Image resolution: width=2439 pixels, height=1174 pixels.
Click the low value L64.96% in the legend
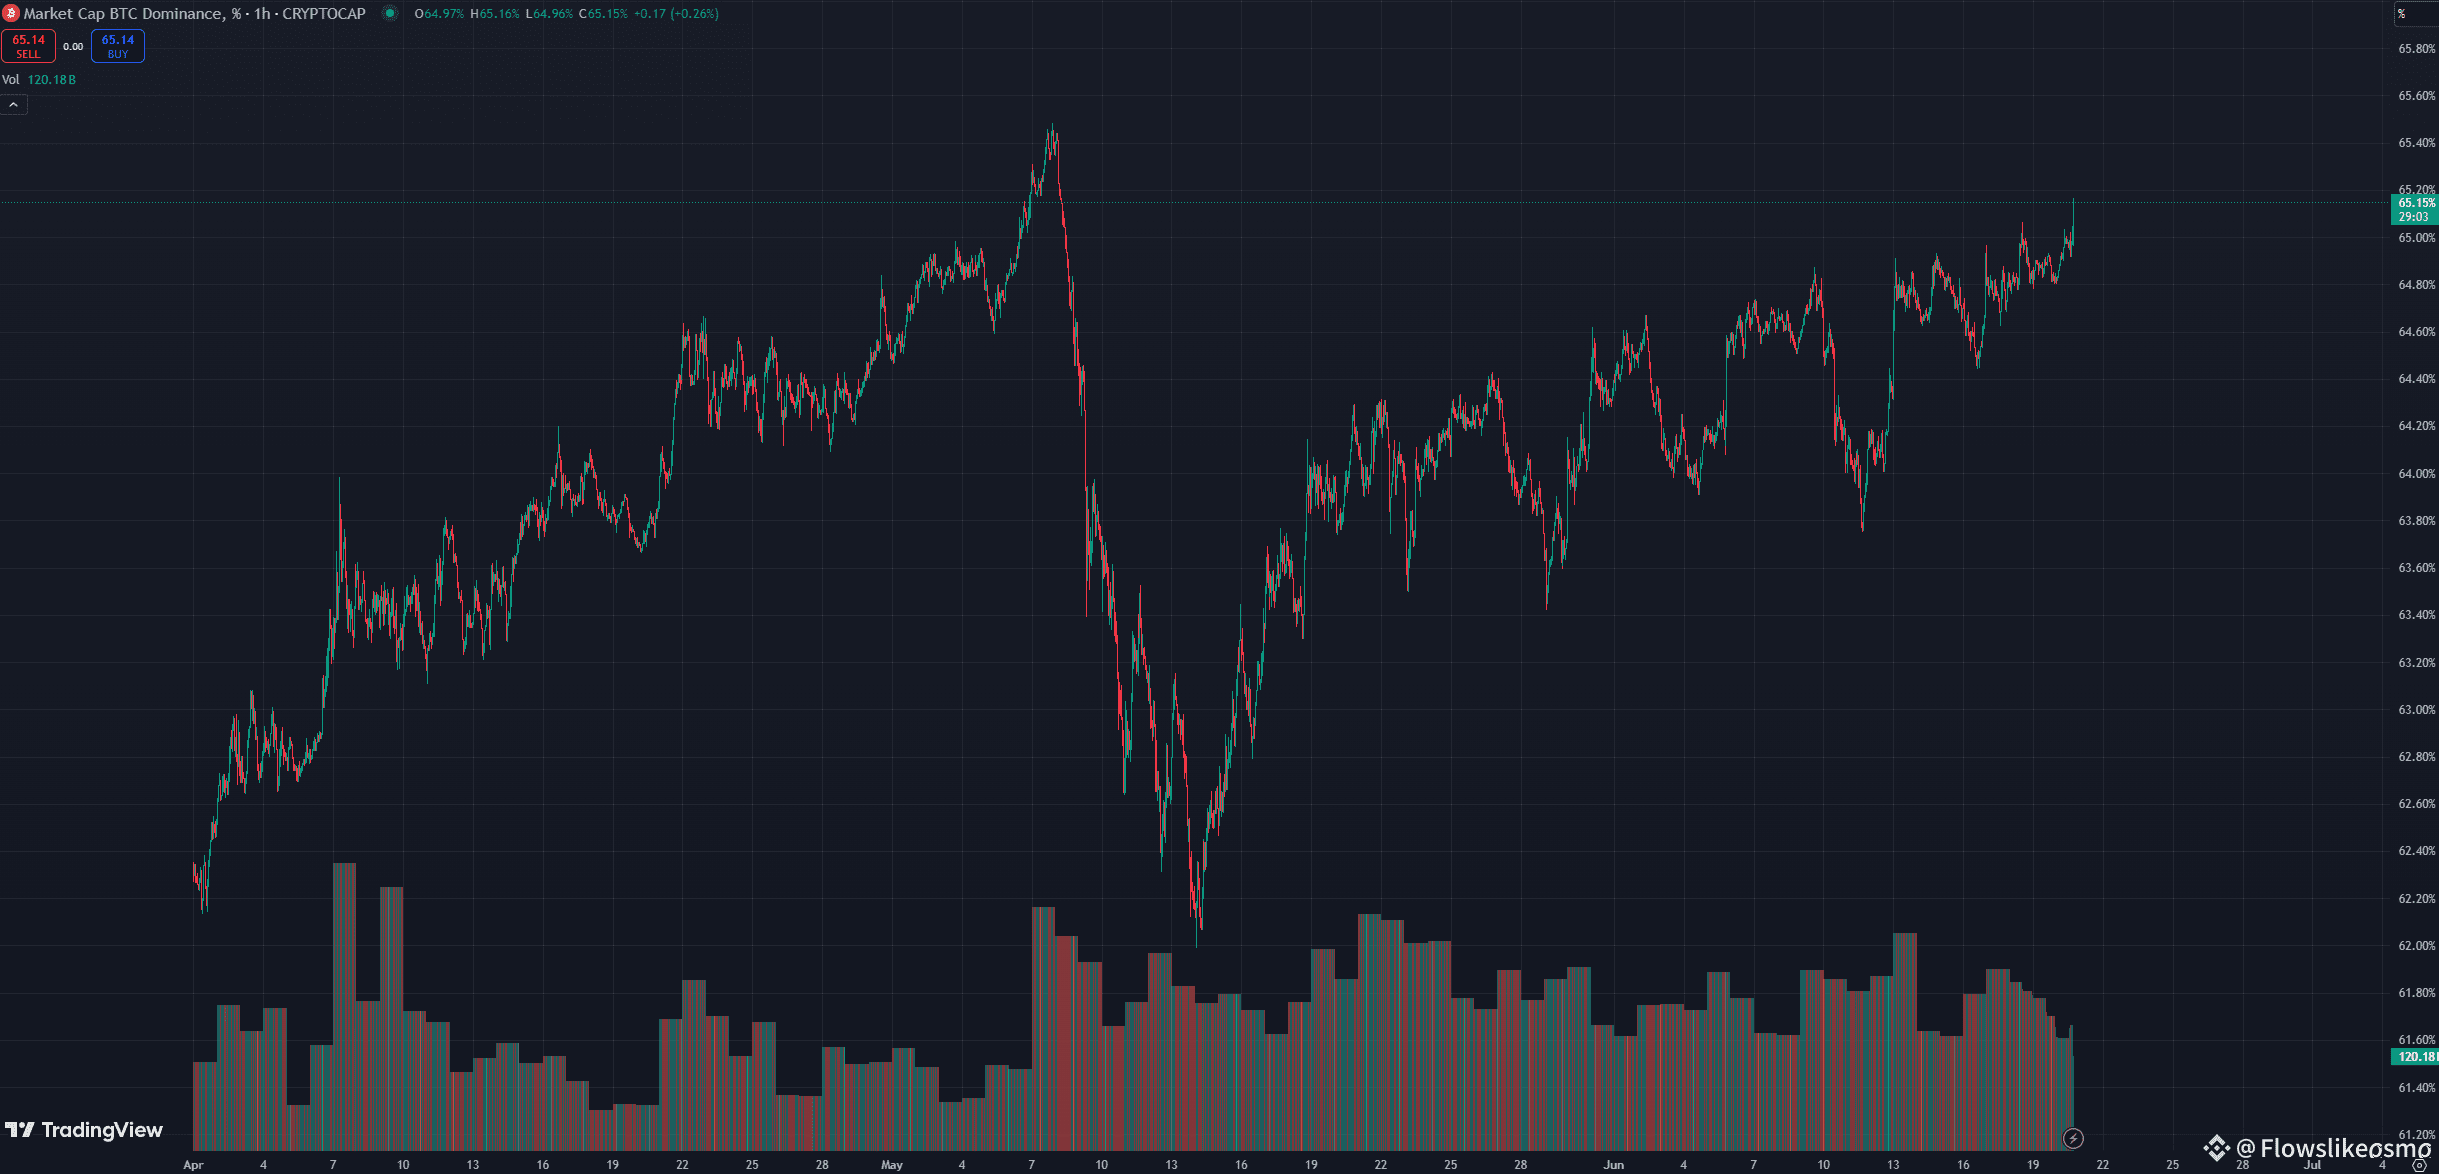pyautogui.click(x=550, y=14)
